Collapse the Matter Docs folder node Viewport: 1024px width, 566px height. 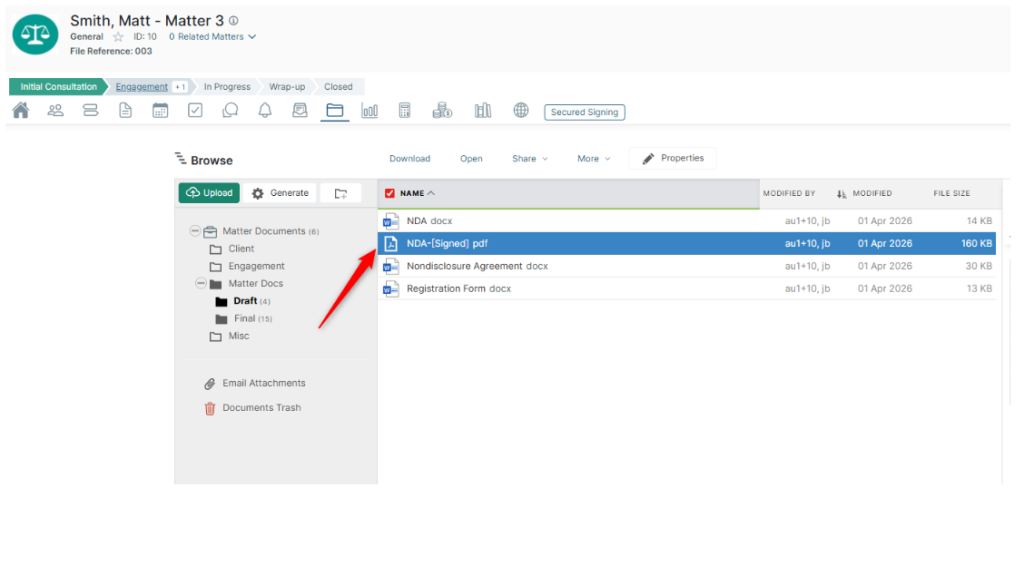[201, 283]
